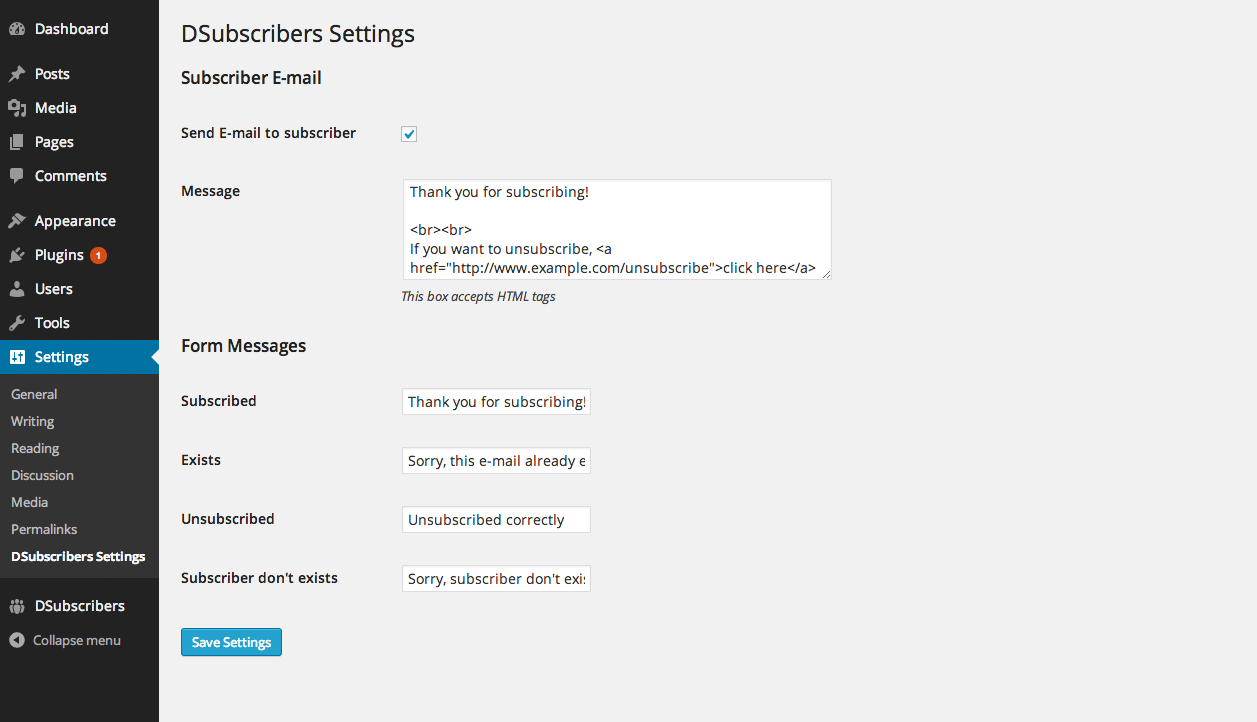
Task: Open the Discussion settings submenu item
Action: pos(42,475)
